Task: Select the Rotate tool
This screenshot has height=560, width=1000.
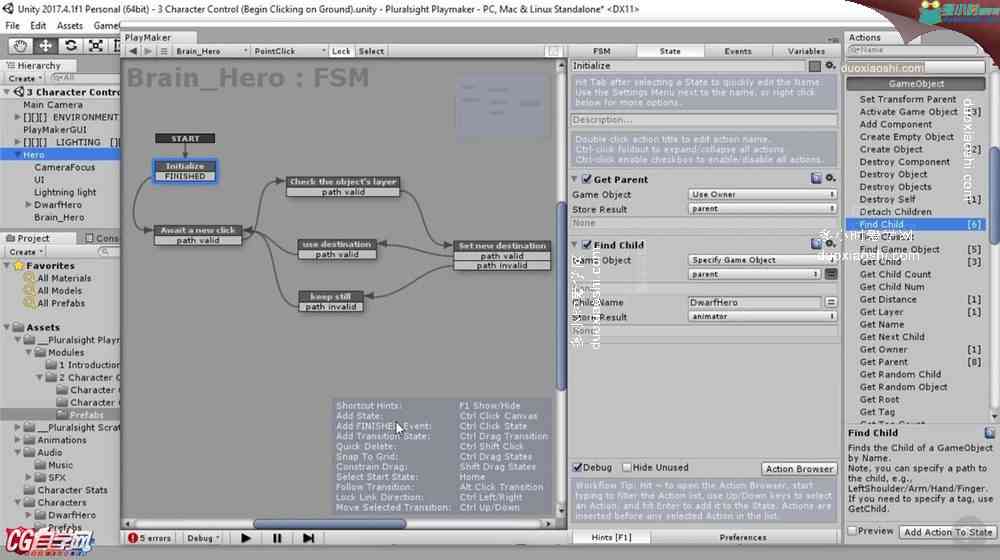Action: 71,46
